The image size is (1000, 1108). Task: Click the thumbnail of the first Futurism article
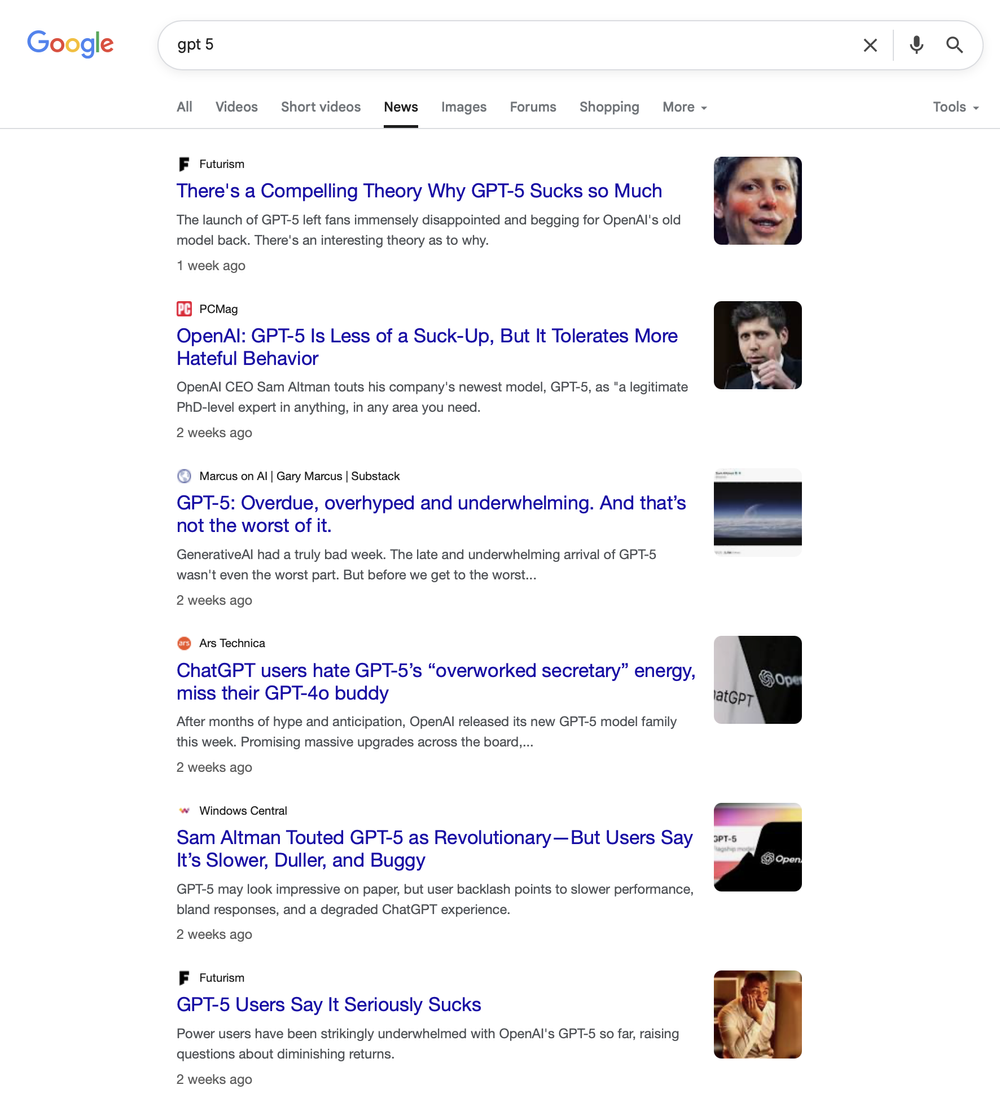758,201
